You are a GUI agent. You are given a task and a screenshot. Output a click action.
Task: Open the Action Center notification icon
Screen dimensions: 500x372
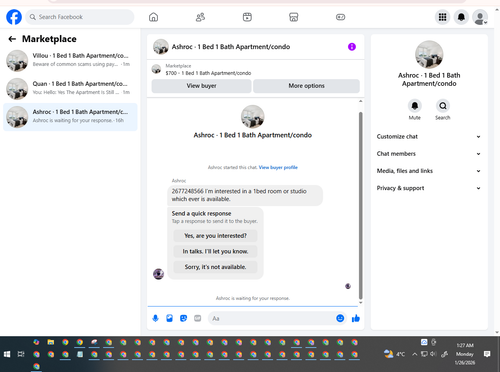point(487,354)
